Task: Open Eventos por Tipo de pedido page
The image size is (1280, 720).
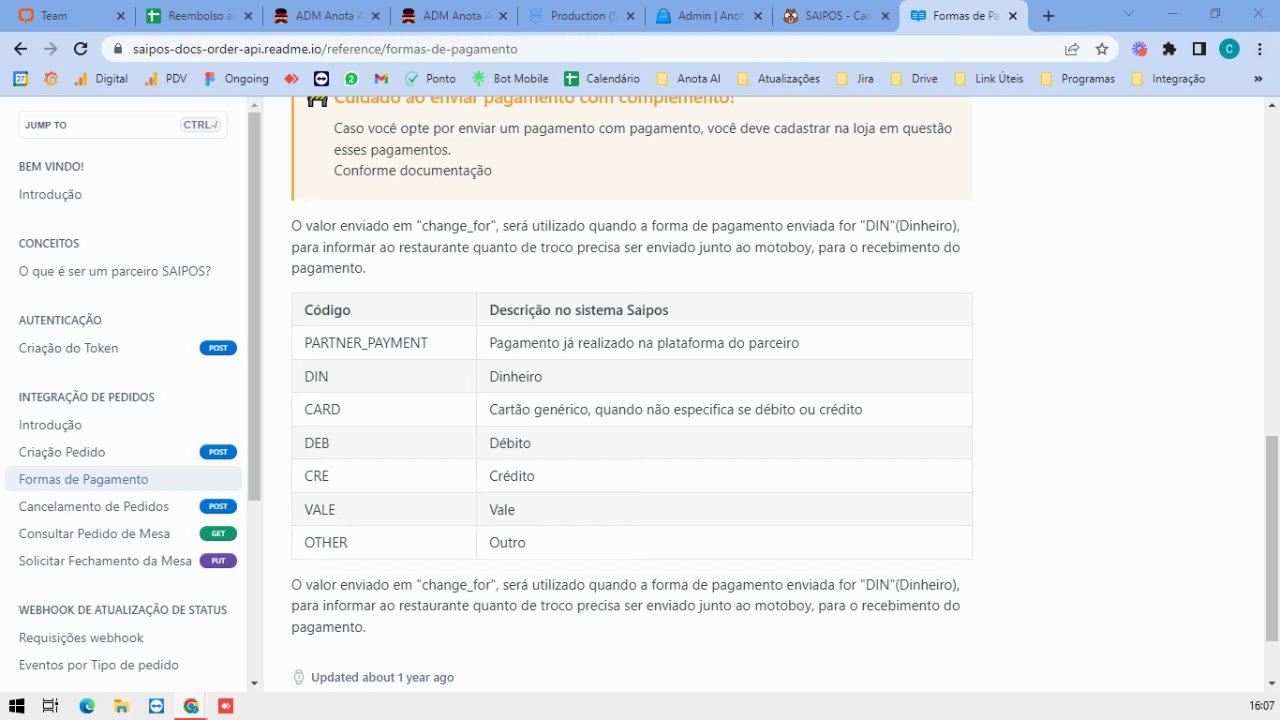Action: tap(98, 665)
